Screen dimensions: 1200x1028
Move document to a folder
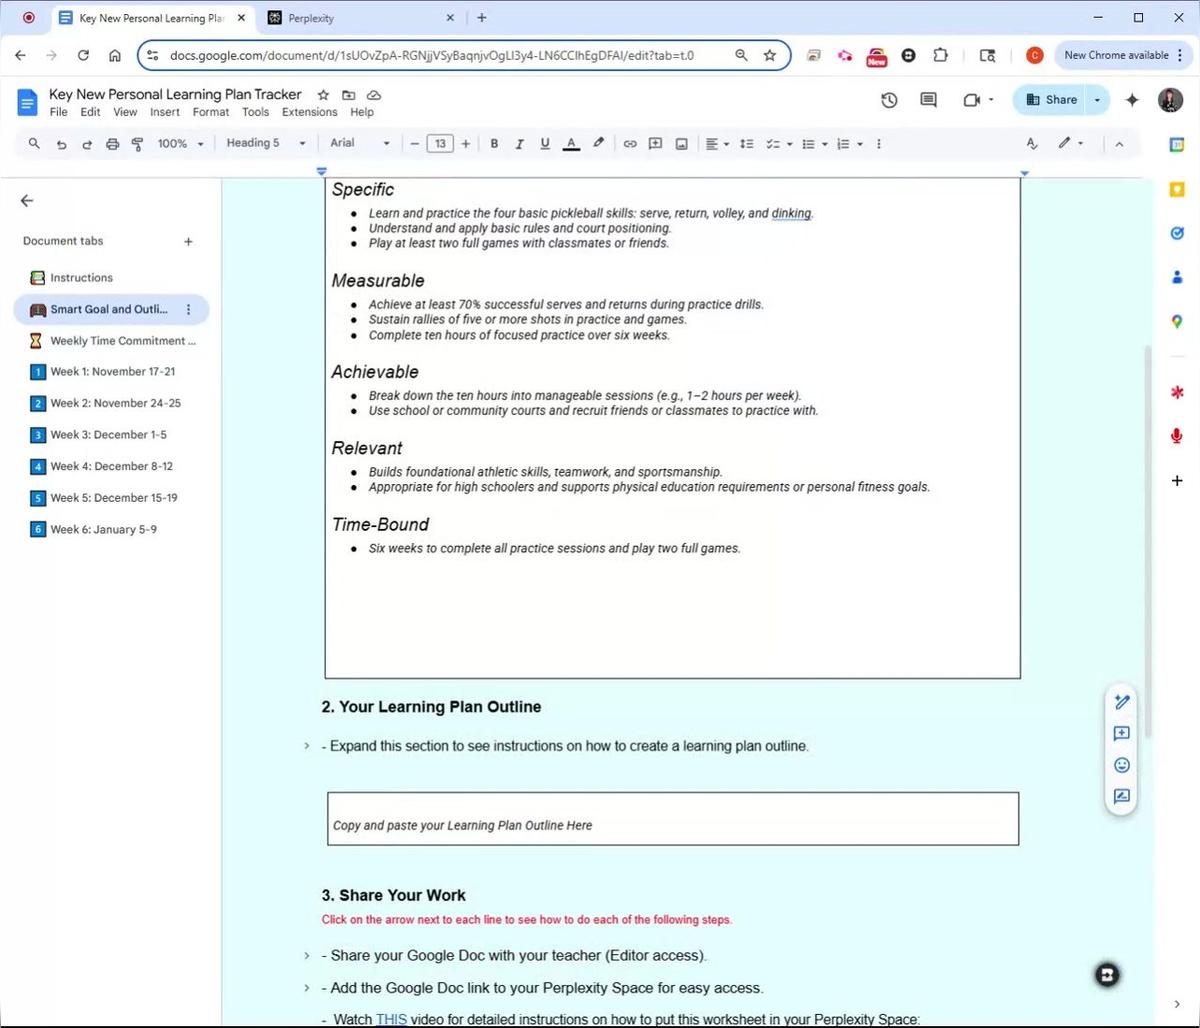click(348, 95)
